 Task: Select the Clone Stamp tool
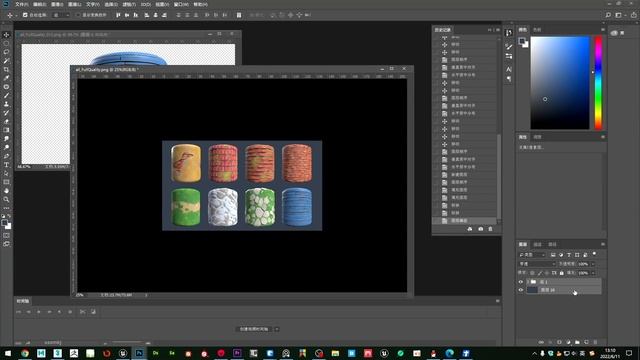tap(6, 104)
